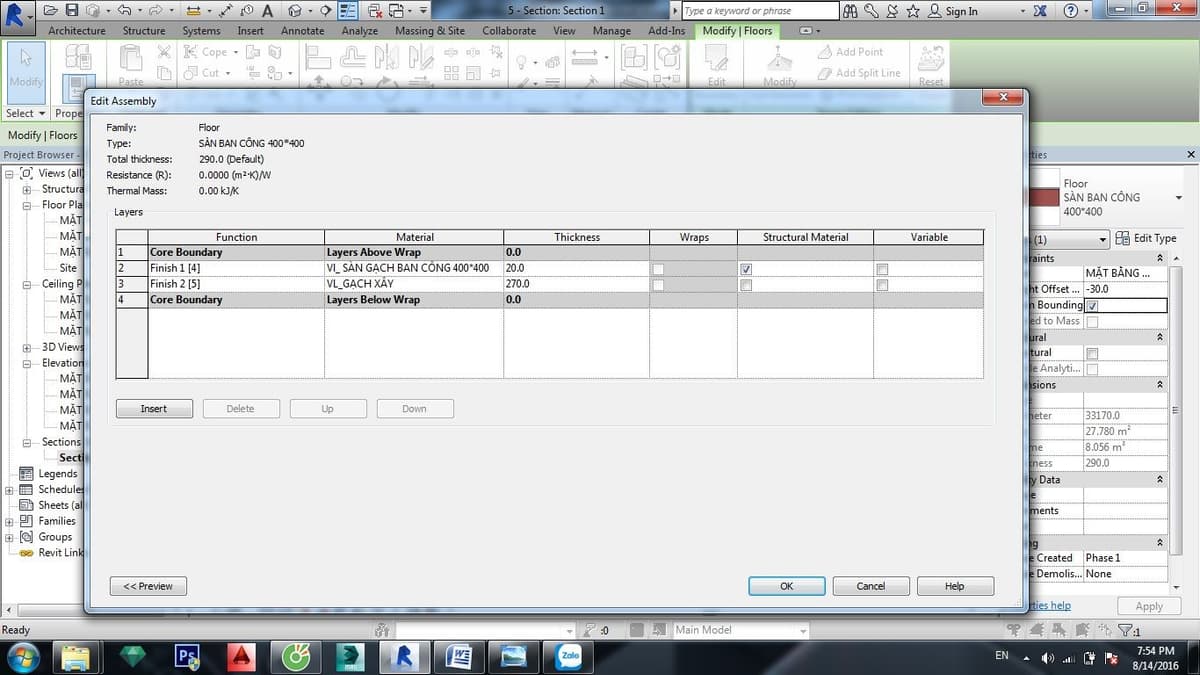Expand the Families tree node
Image resolution: width=1200 pixels, height=675 pixels.
10,521
